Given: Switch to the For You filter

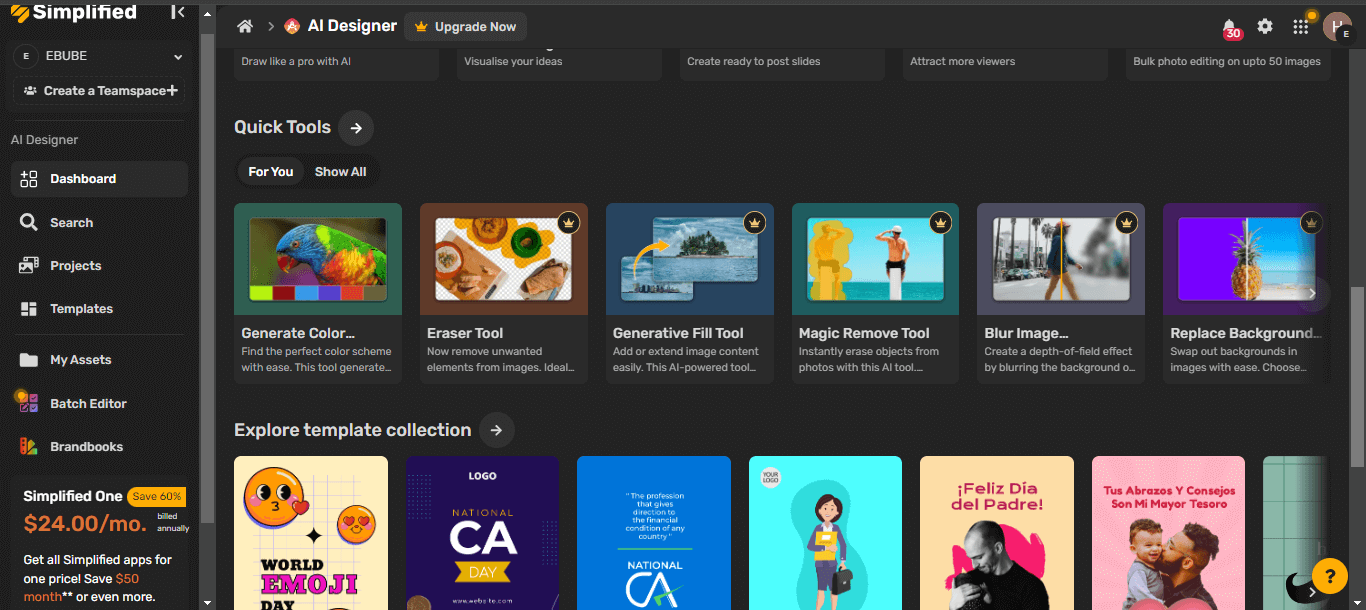Looking at the screenshot, I should point(271,172).
